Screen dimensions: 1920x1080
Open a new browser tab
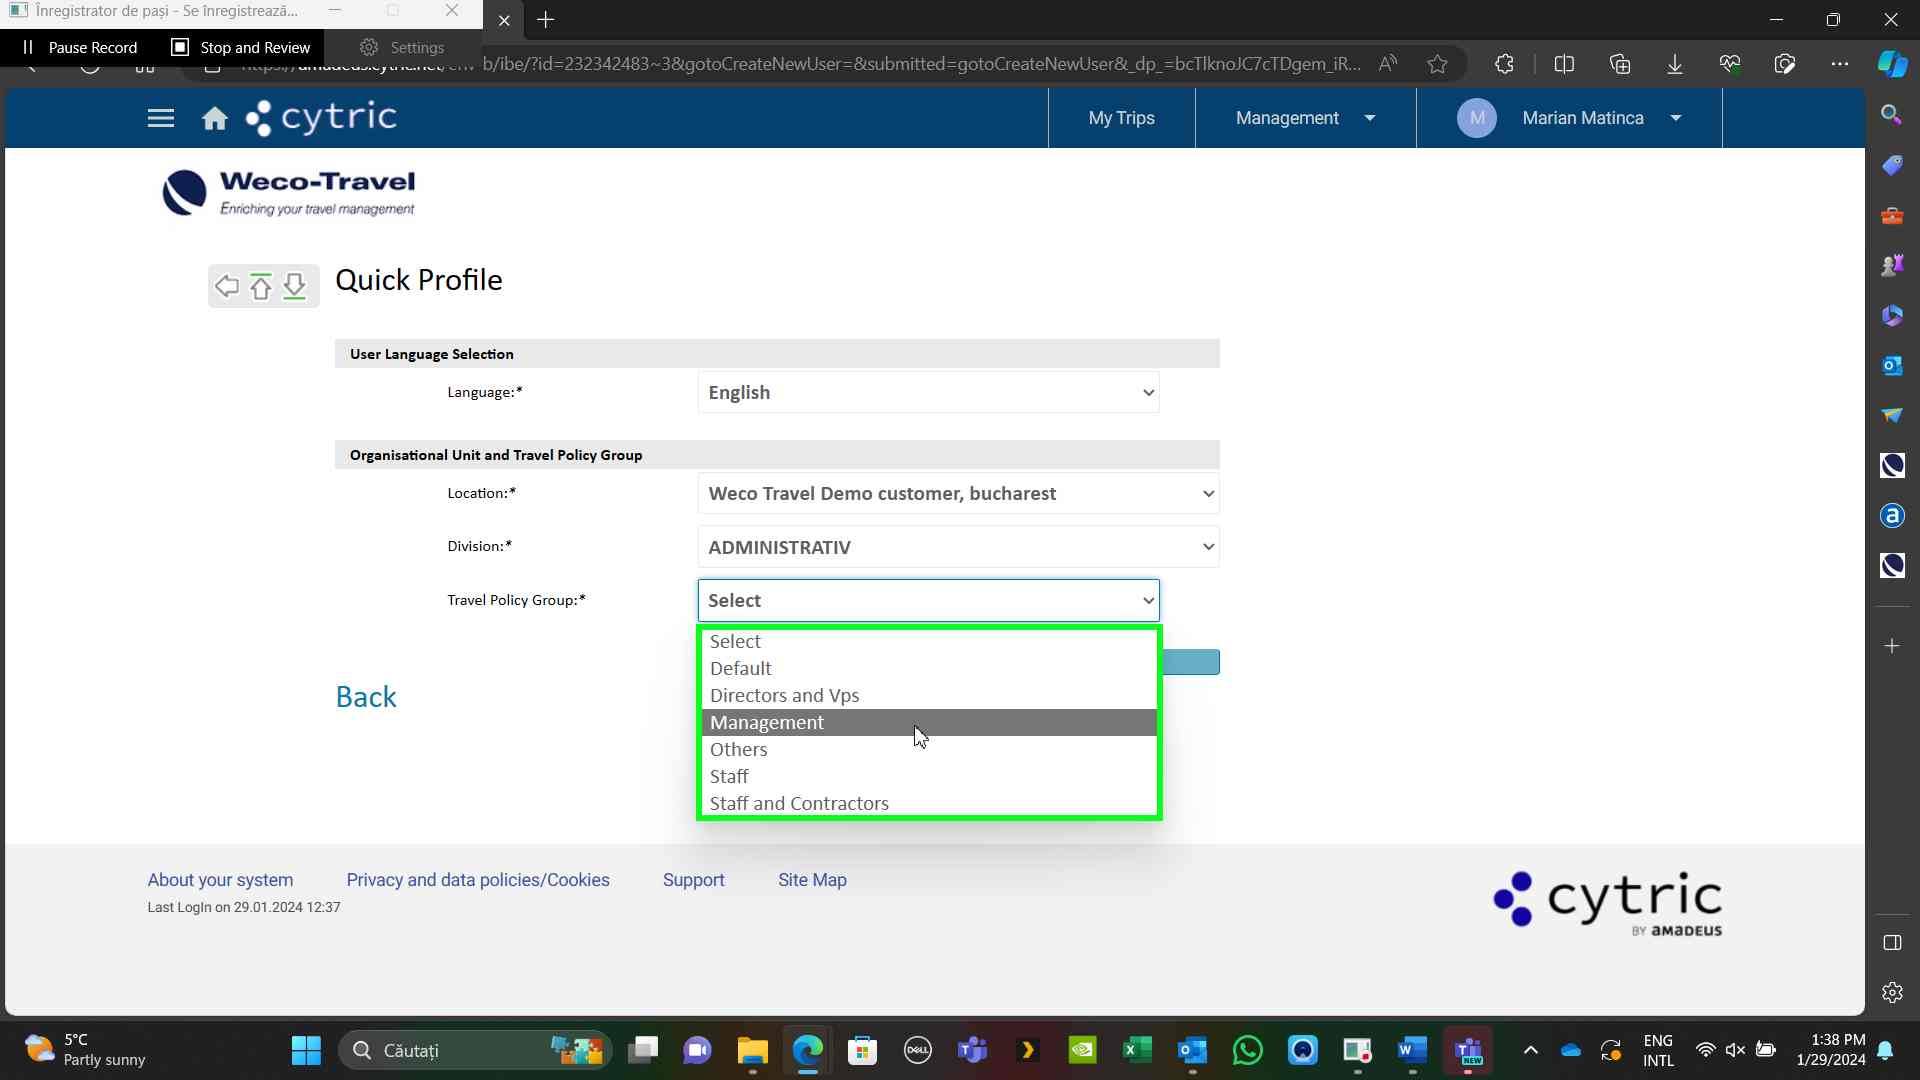pos(545,20)
